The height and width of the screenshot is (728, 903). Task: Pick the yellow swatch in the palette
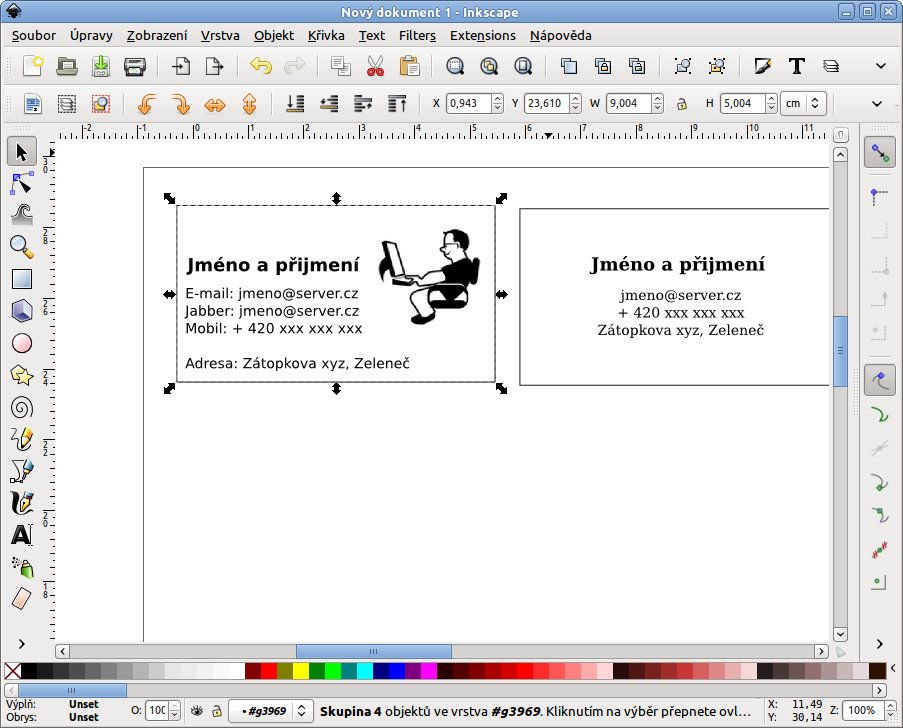[301, 670]
